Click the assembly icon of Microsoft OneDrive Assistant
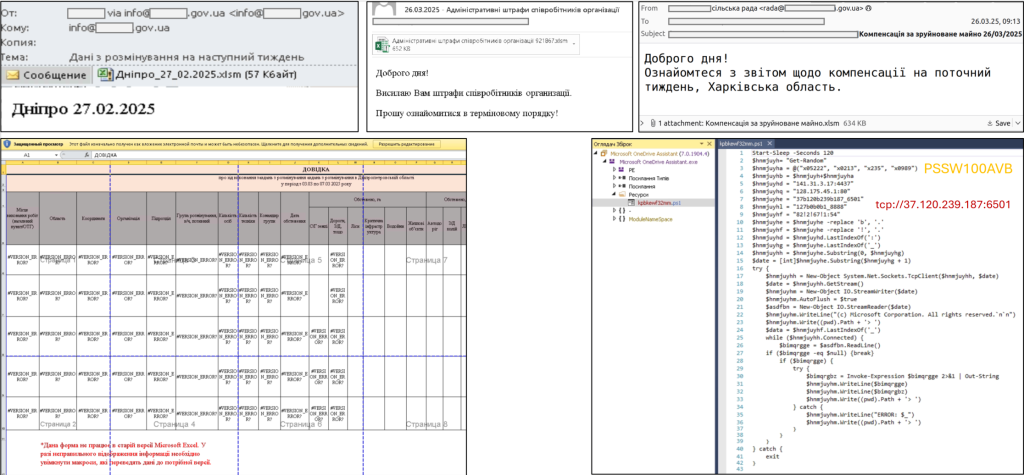Image resolution: width=1024 pixels, height=475 pixels. point(603,154)
